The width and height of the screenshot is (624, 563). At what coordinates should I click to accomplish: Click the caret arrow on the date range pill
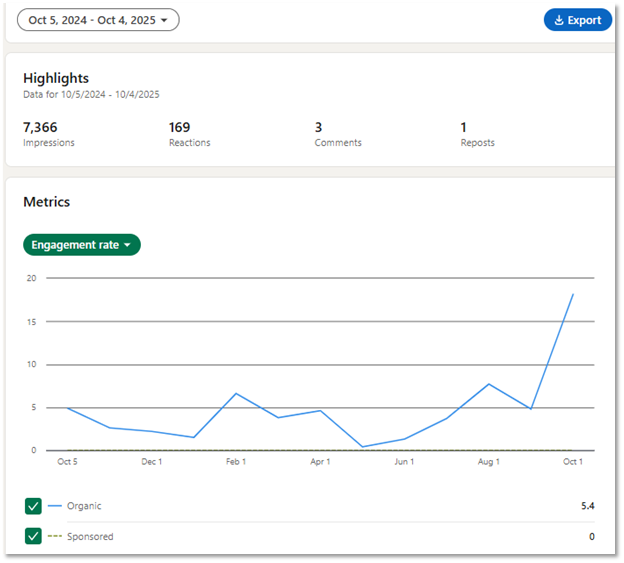(164, 21)
